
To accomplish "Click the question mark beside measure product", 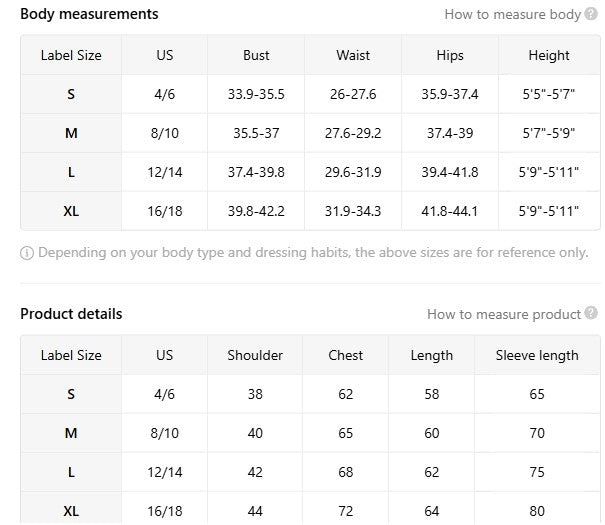I will point(591,313).
